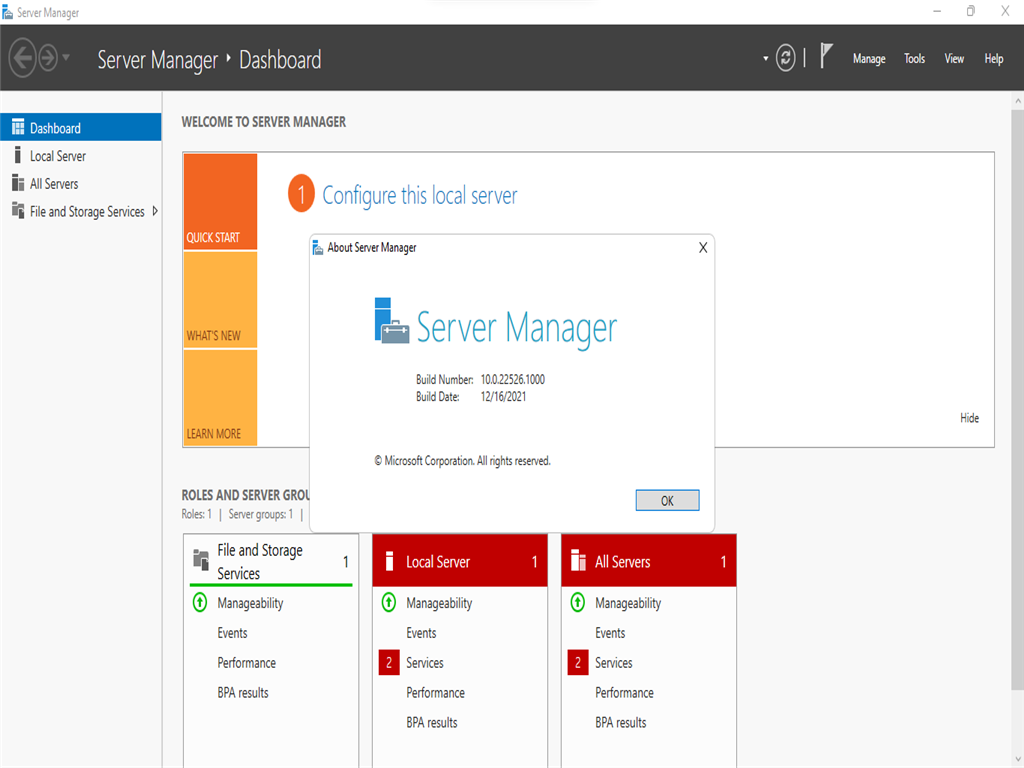Screen dimensions: 1024x768
Task: Open Configure this local server
Action: click(x=420, y=195)
